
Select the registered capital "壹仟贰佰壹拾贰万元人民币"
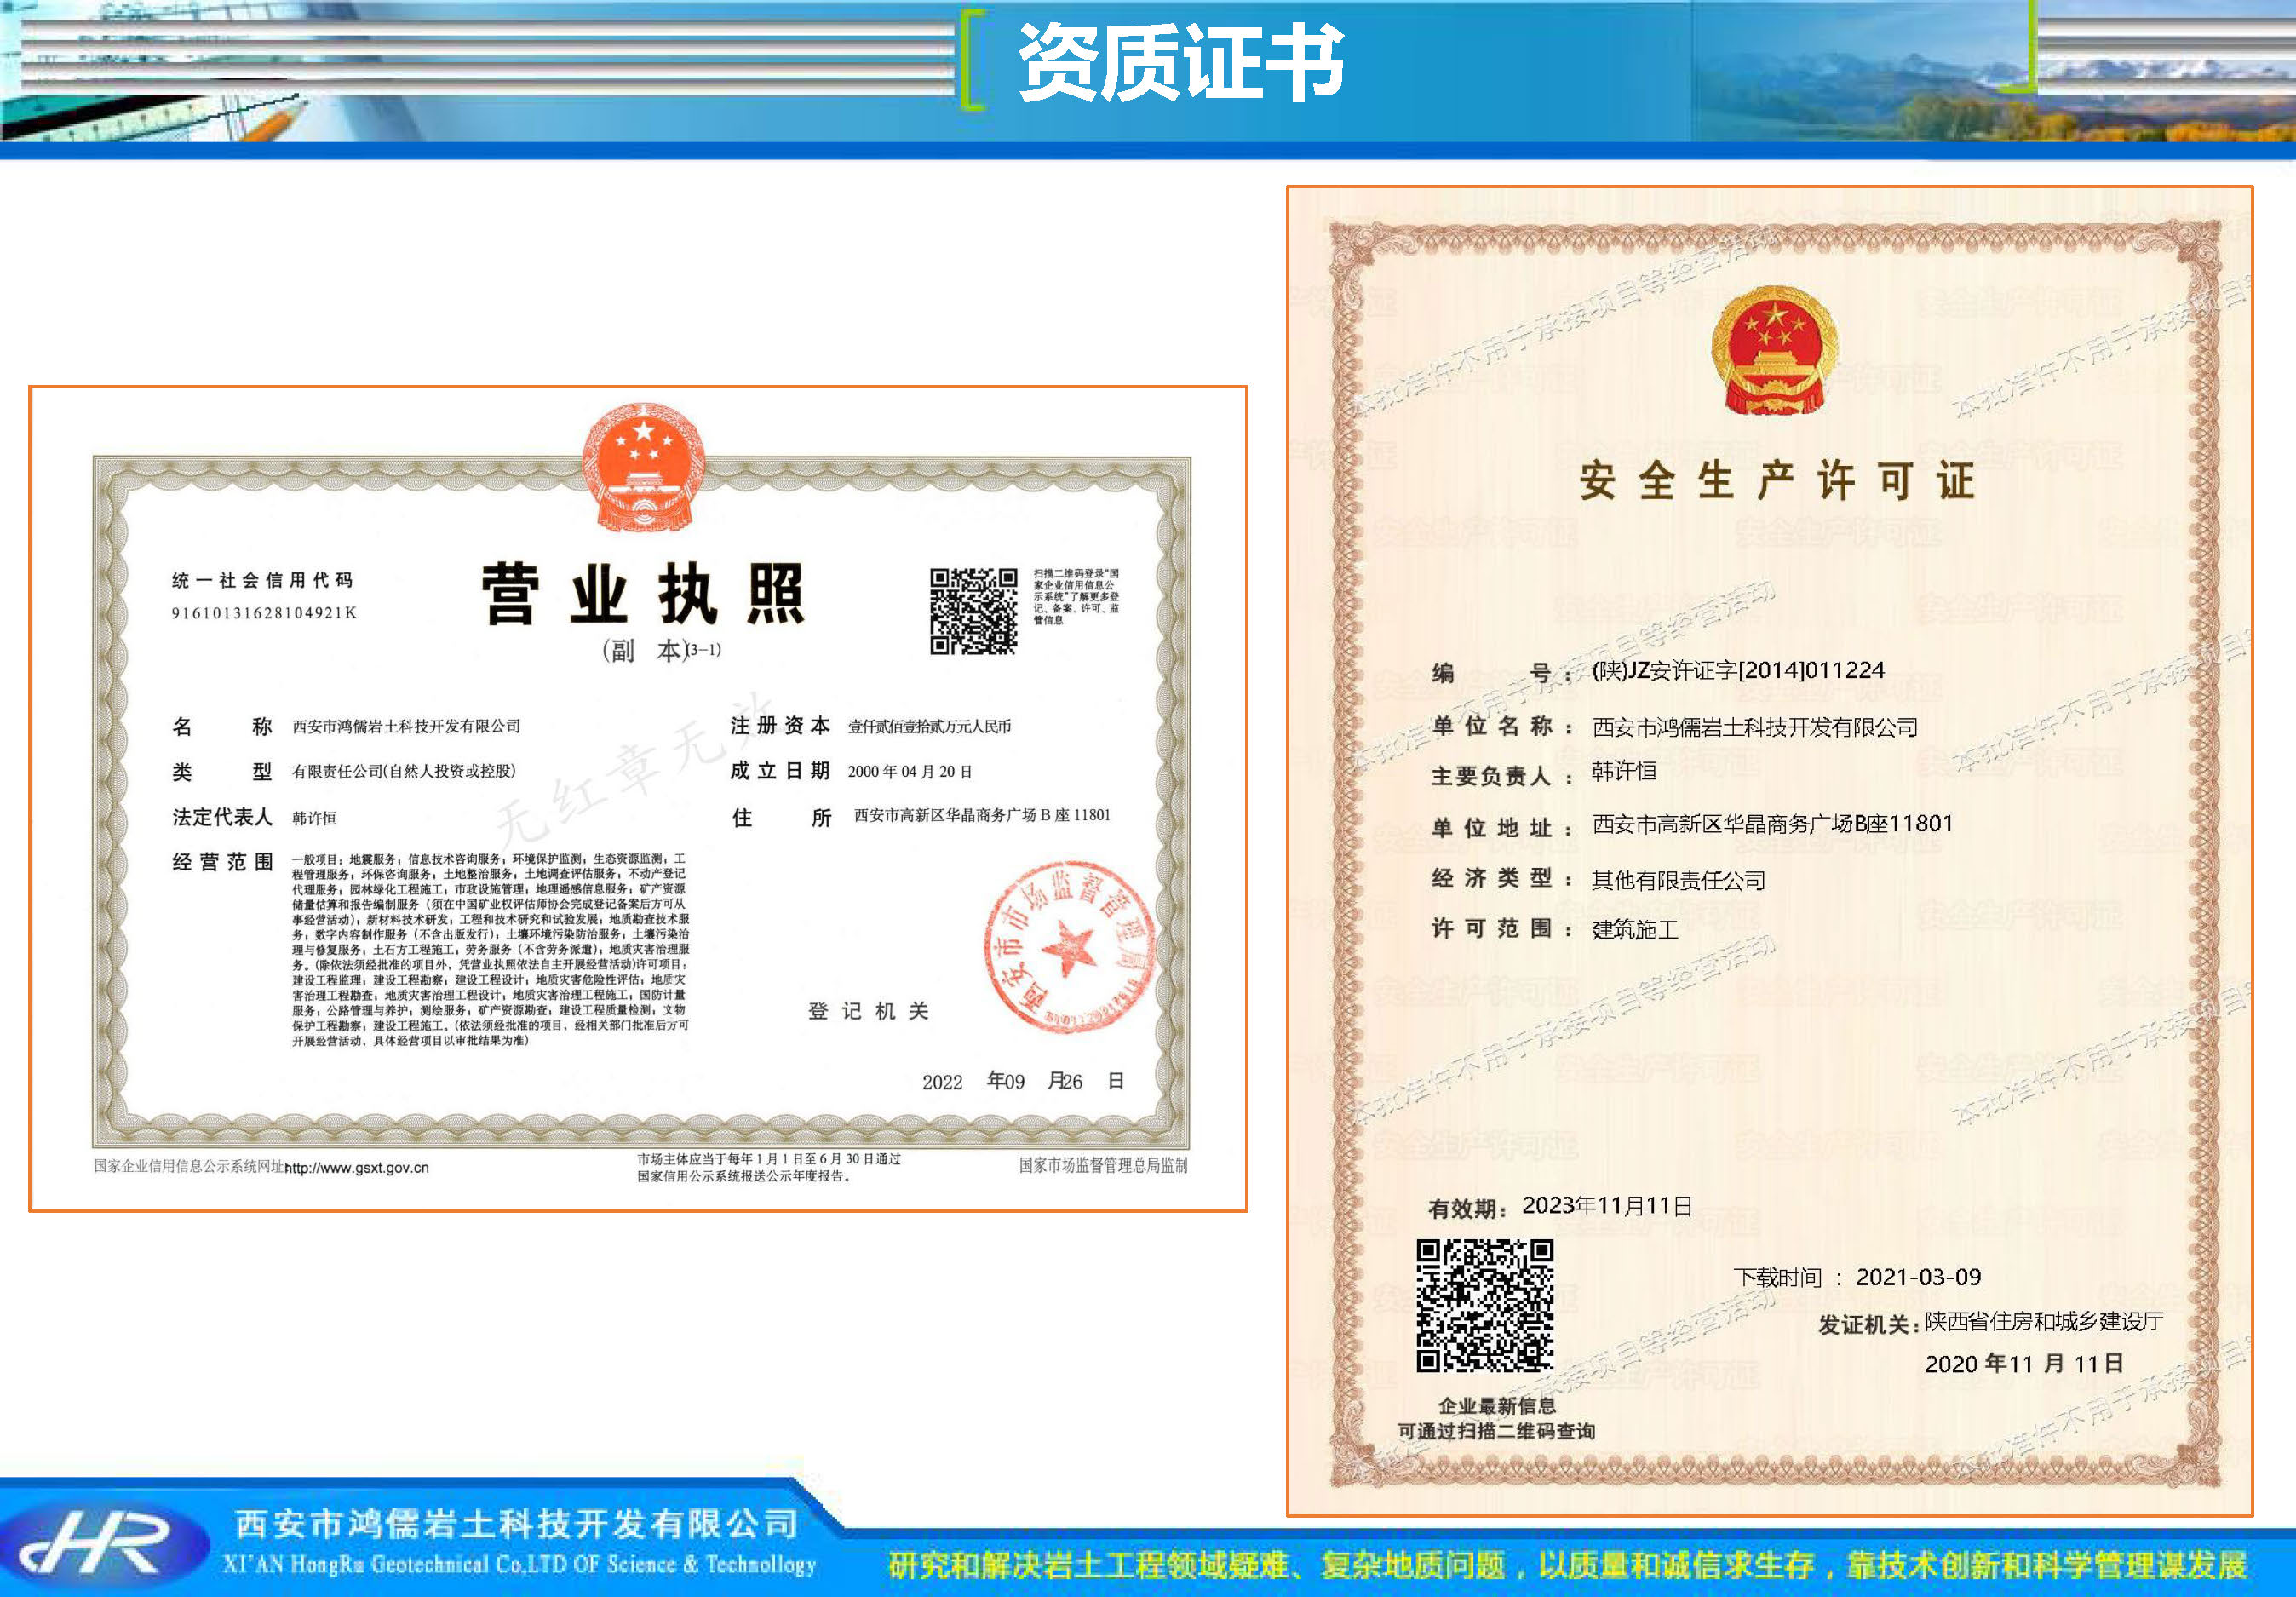929,726
